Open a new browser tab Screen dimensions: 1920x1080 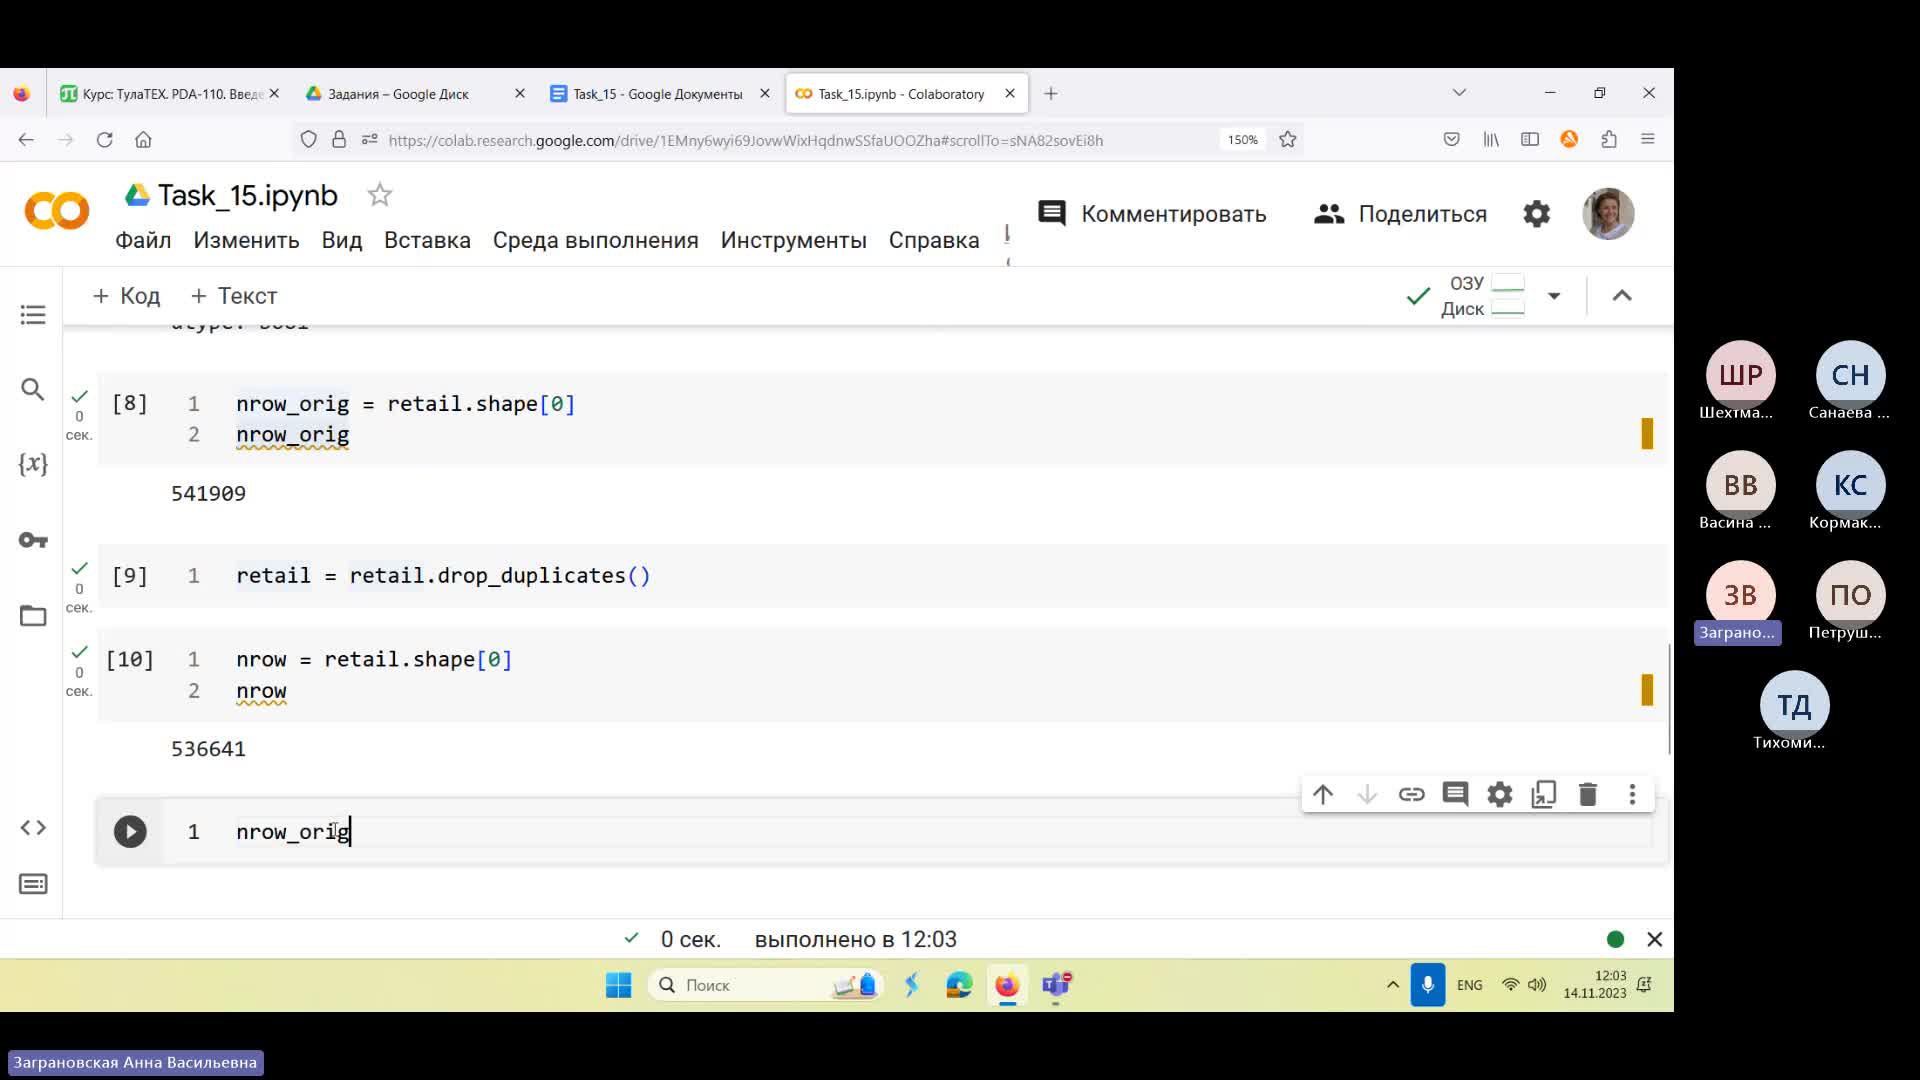tap(1050, 94)
